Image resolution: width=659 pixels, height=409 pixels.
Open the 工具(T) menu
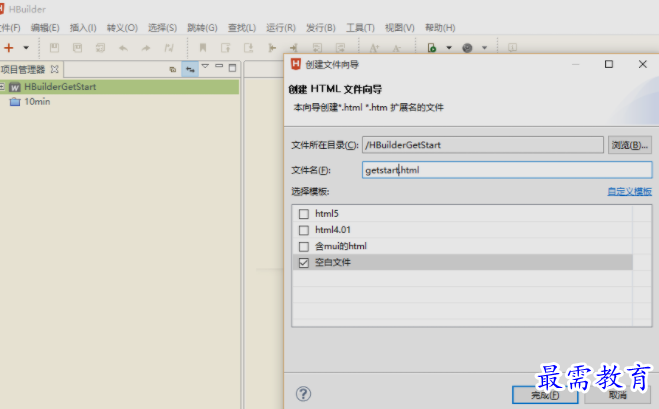click(x=360, y=28)
